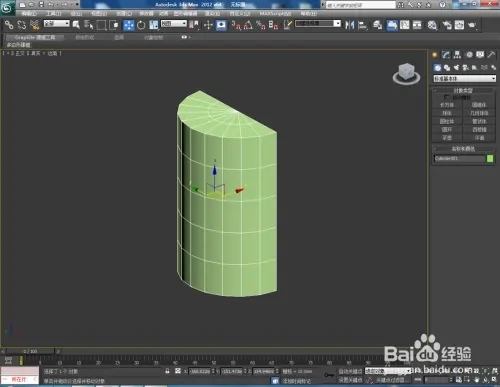Screen dimensions: 500x387
Task: Switch to the Hierarchy command panel
Action: click(x=457, y=55)
